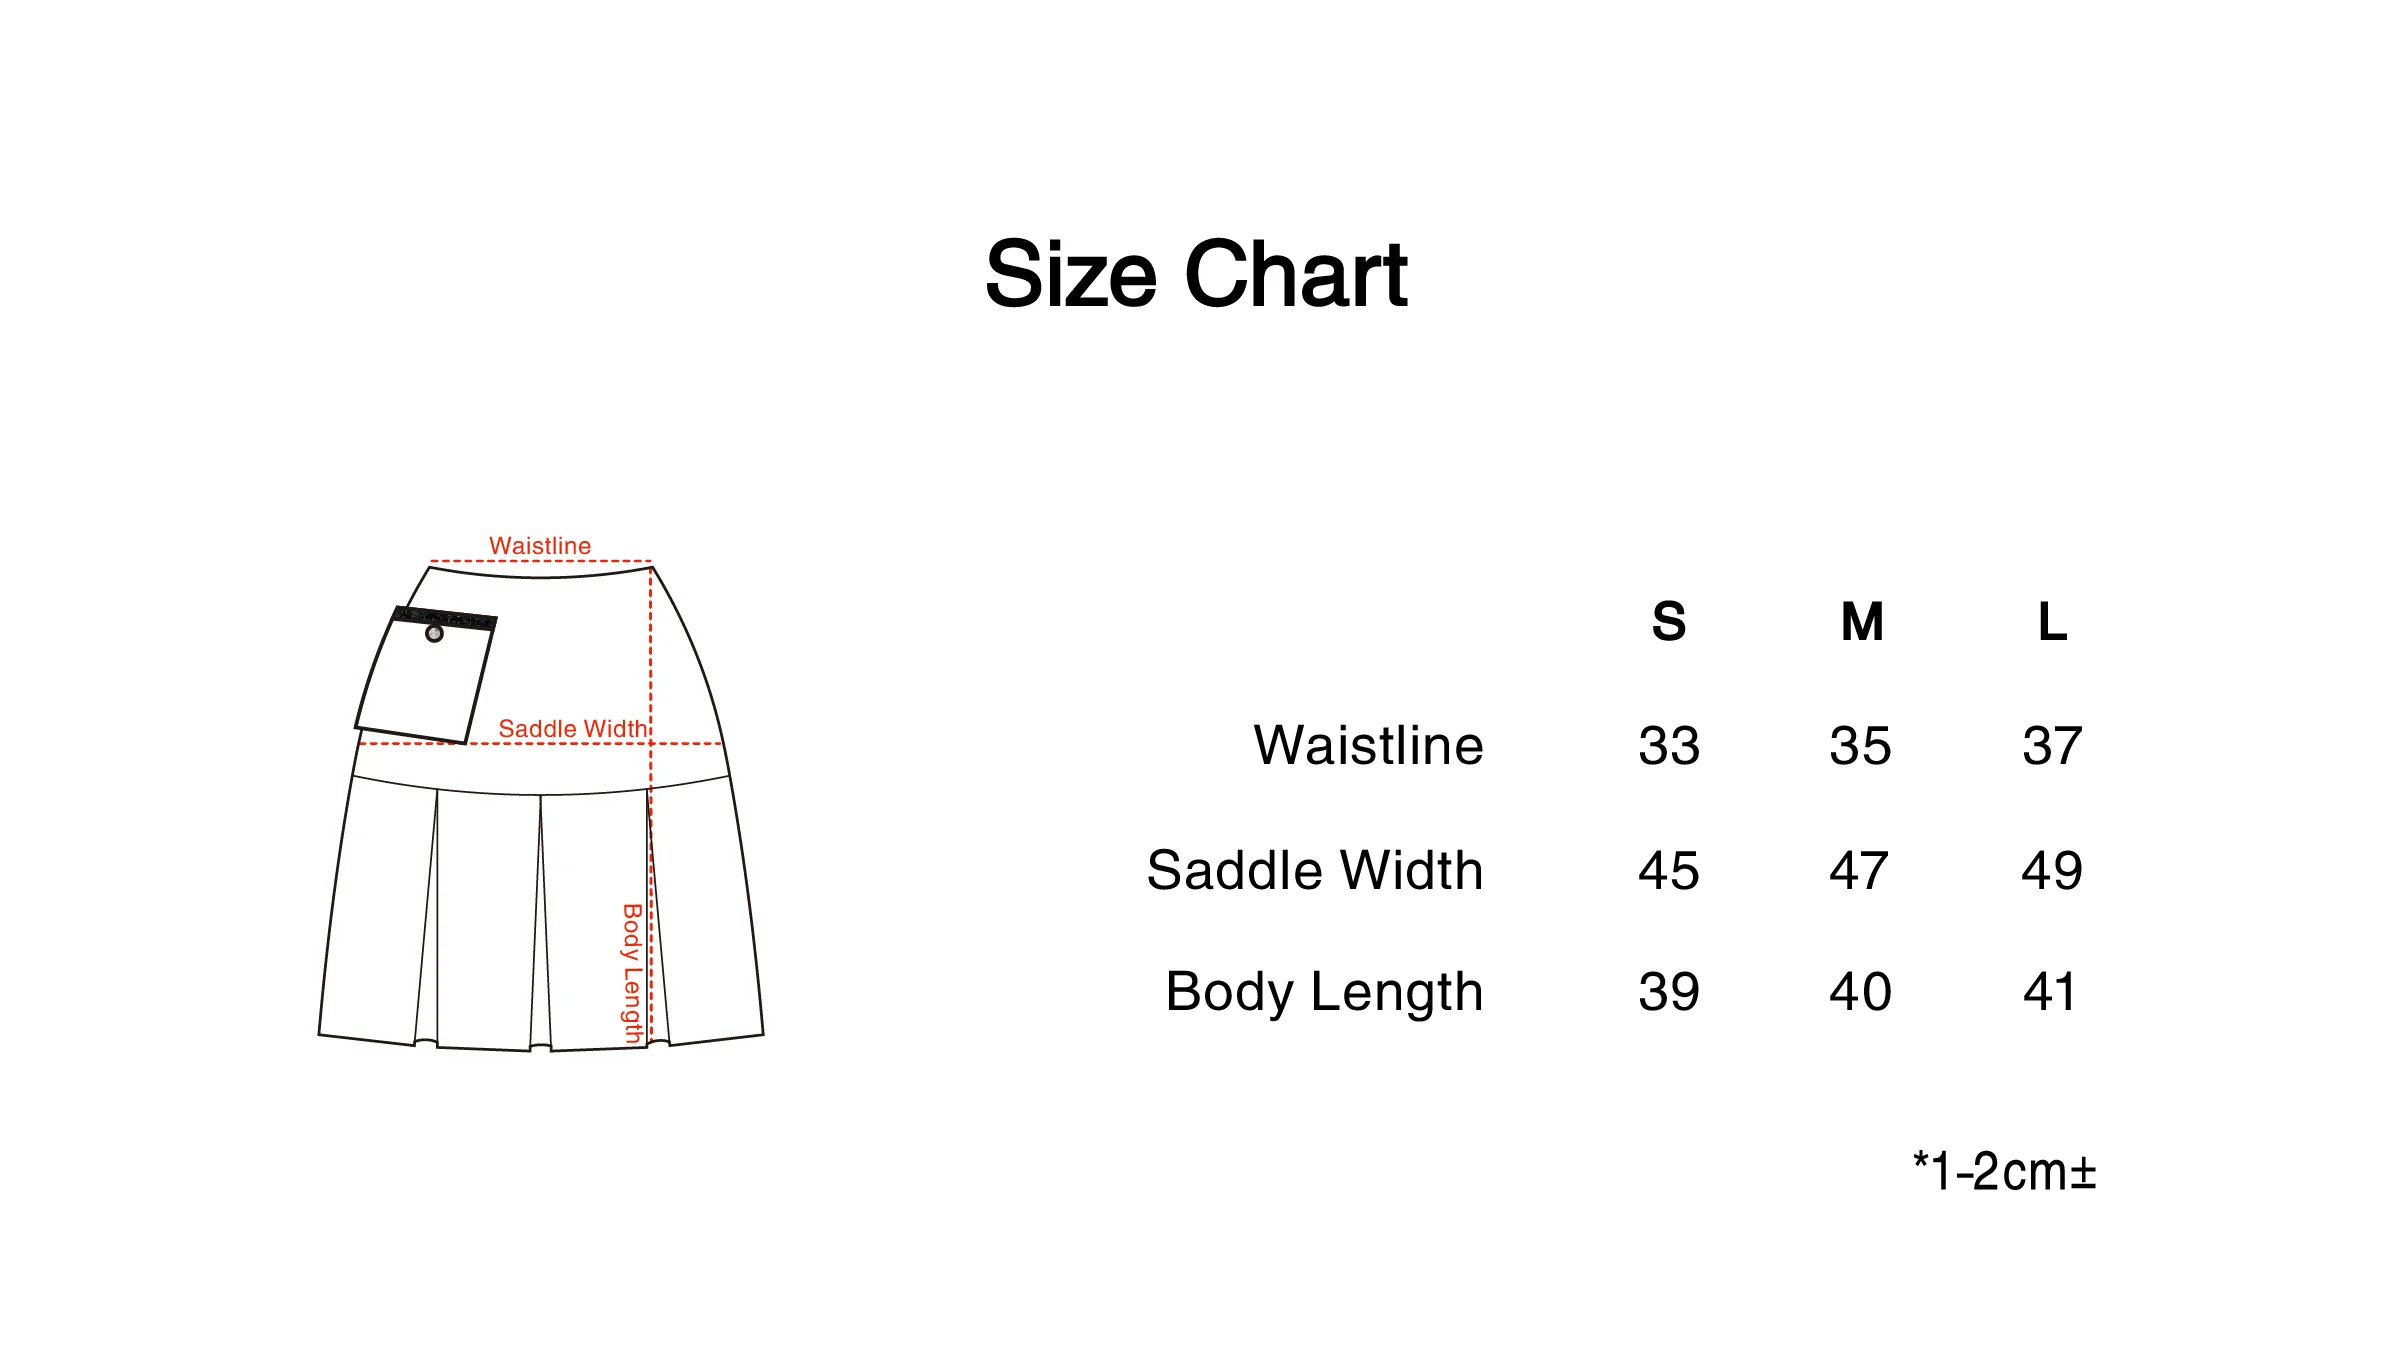Select the S size column header
2392x1372 pixels.
1669,622
